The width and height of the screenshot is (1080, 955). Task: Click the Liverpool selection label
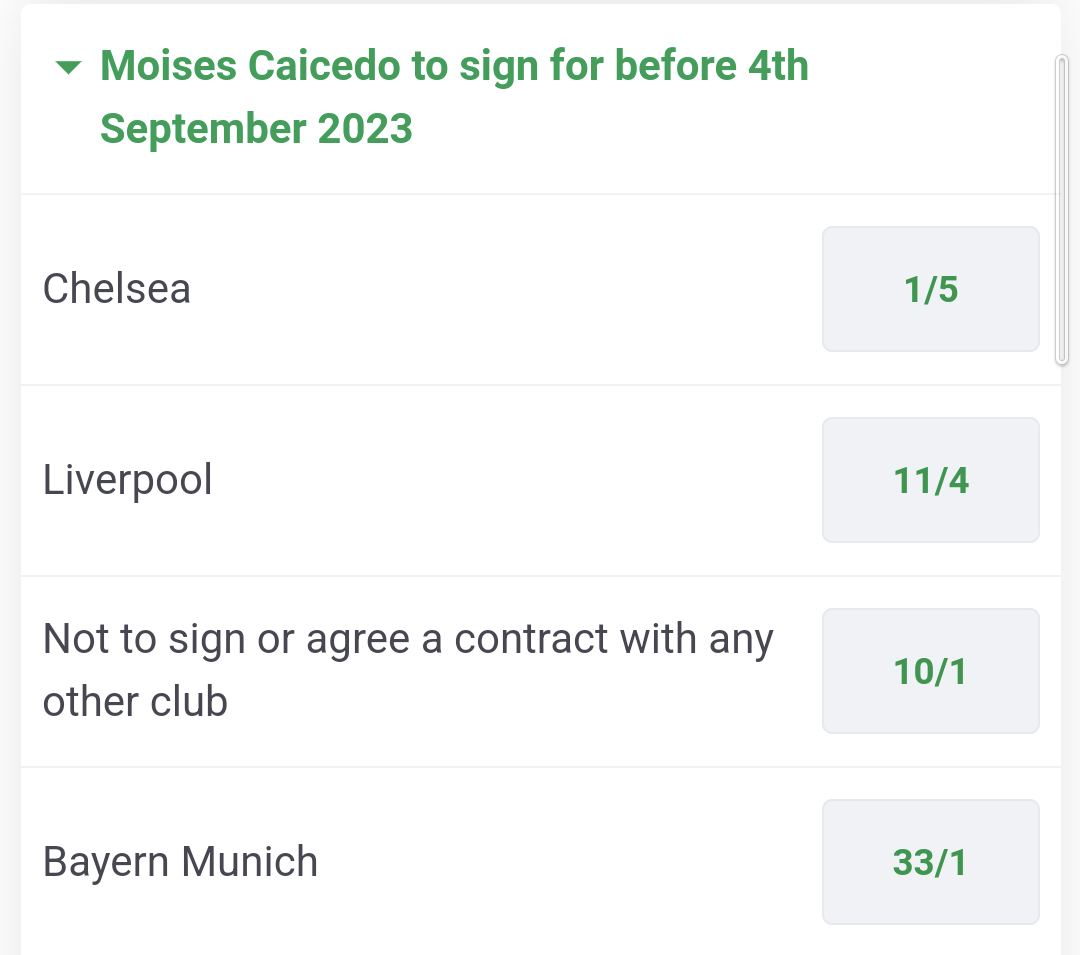(127, 480)
